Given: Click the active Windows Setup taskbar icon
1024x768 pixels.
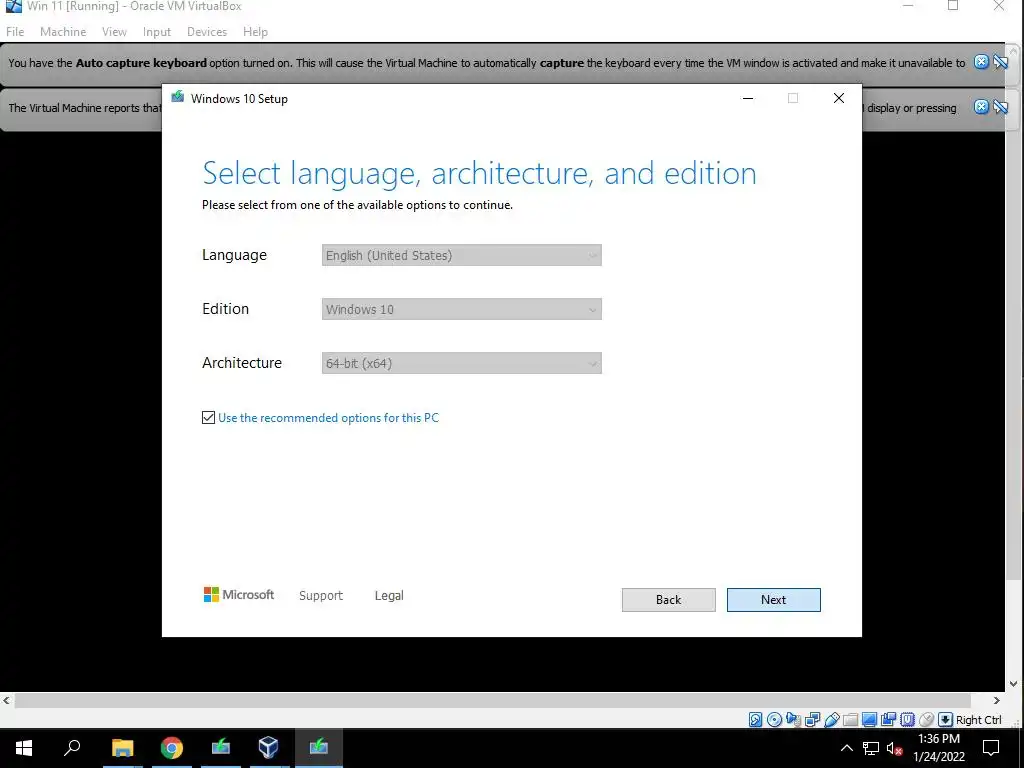Looking at the screenshot, I should coord(318,748).
